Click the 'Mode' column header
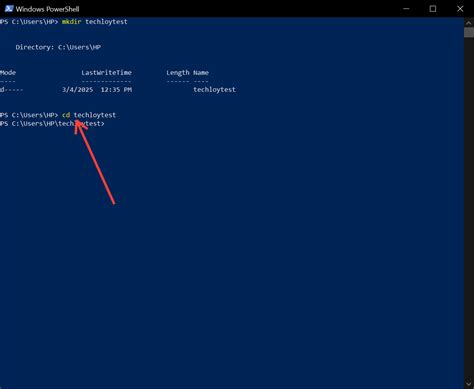The width and height of the screenshot is (474, 389). (x=8, y=72)
